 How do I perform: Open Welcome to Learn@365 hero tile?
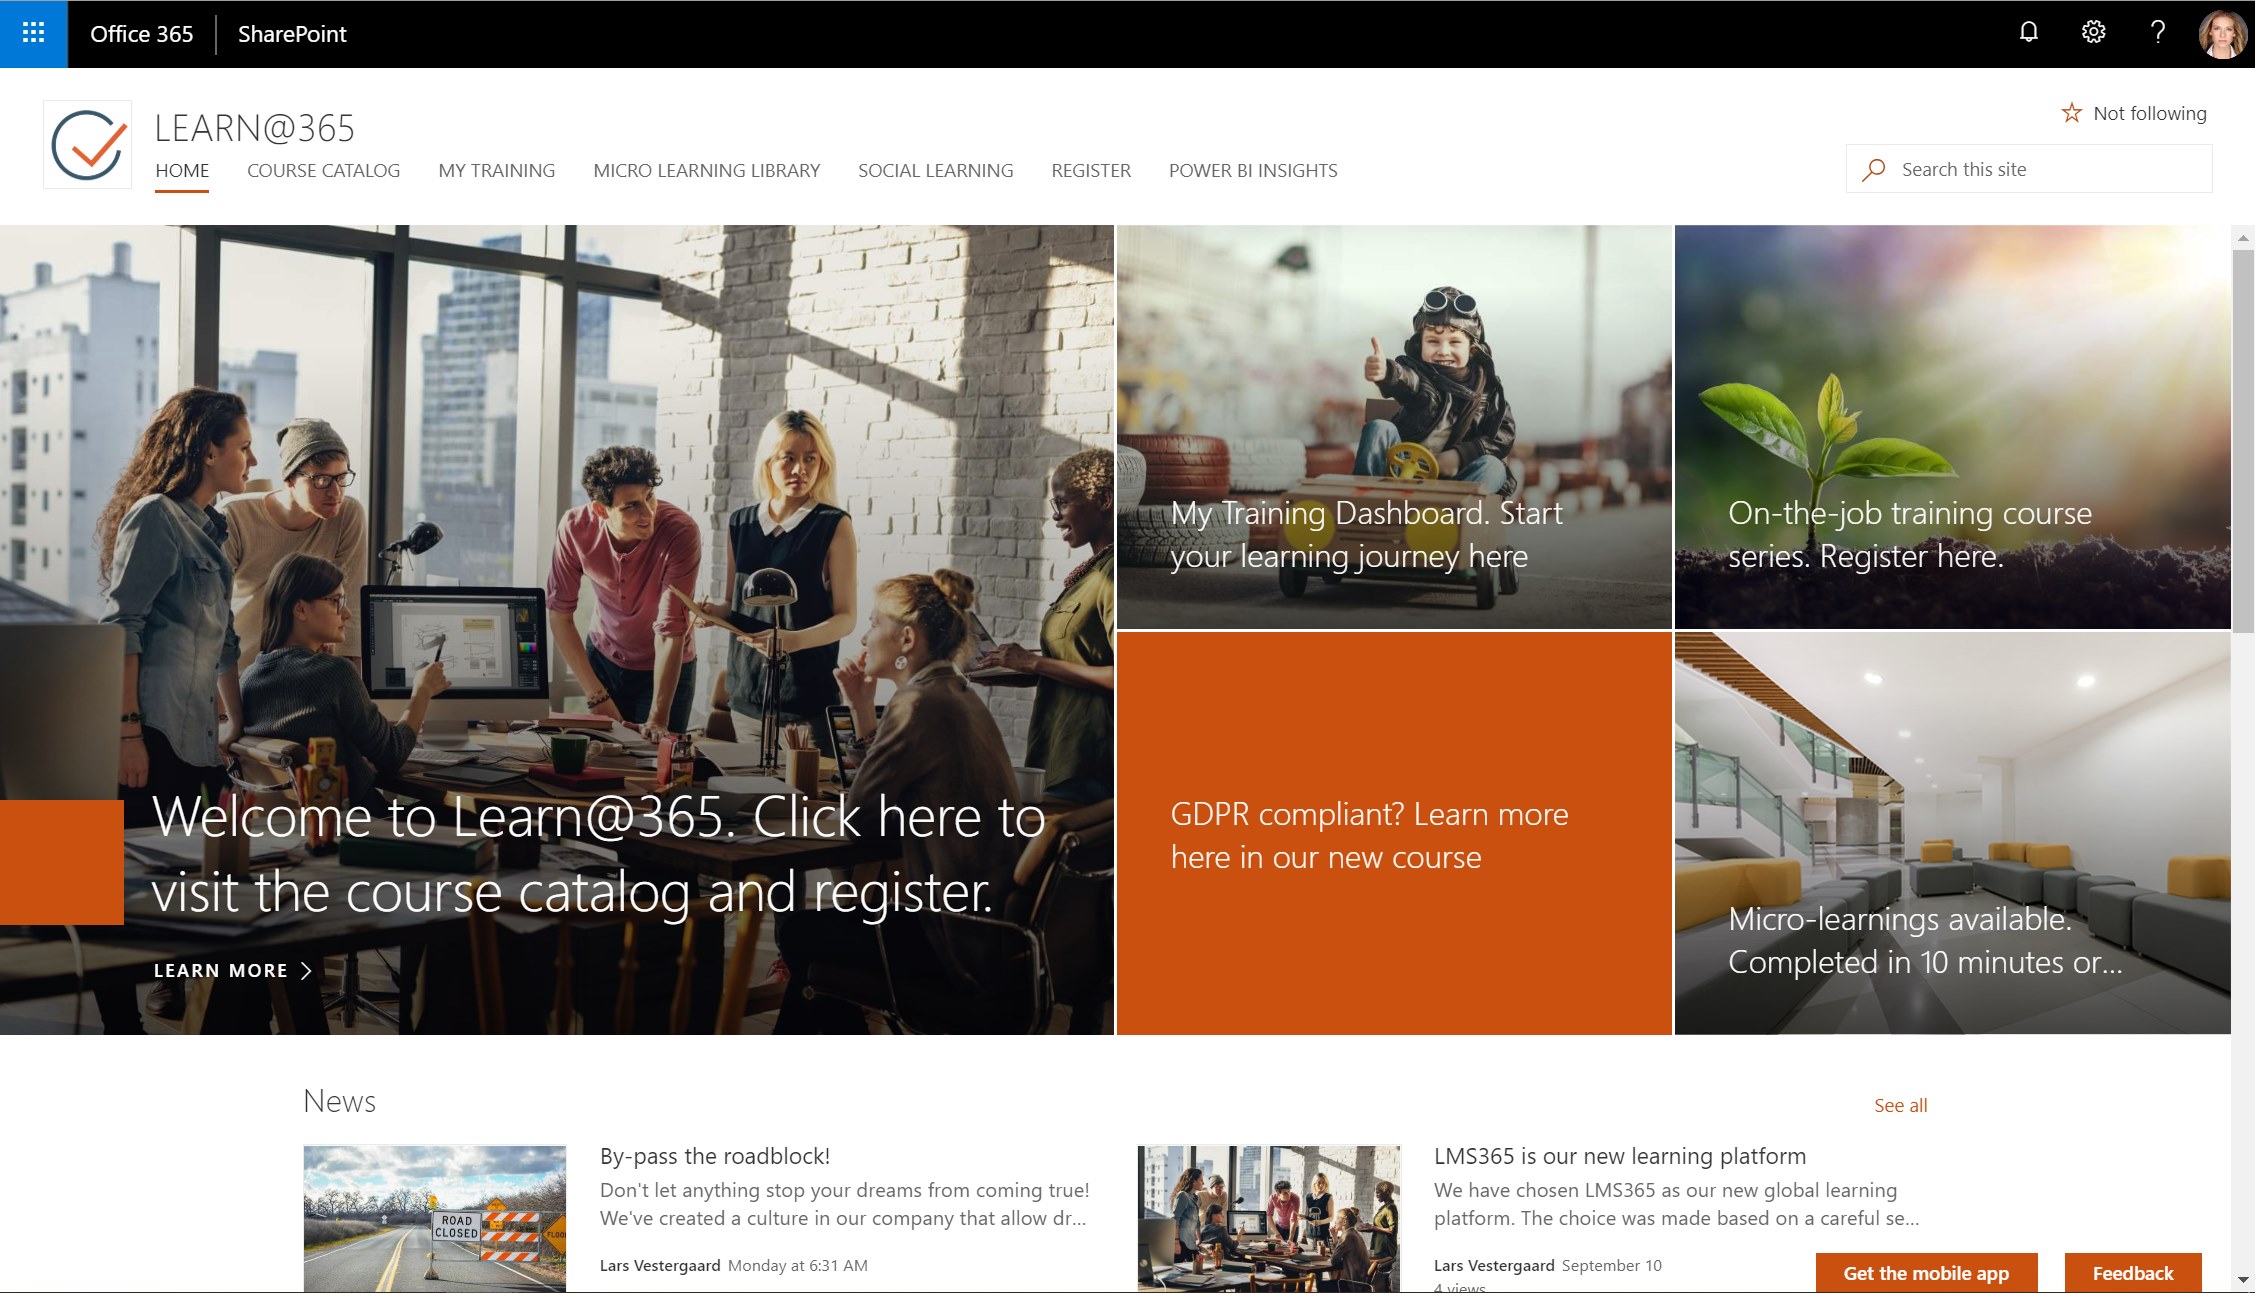(556, 629)
